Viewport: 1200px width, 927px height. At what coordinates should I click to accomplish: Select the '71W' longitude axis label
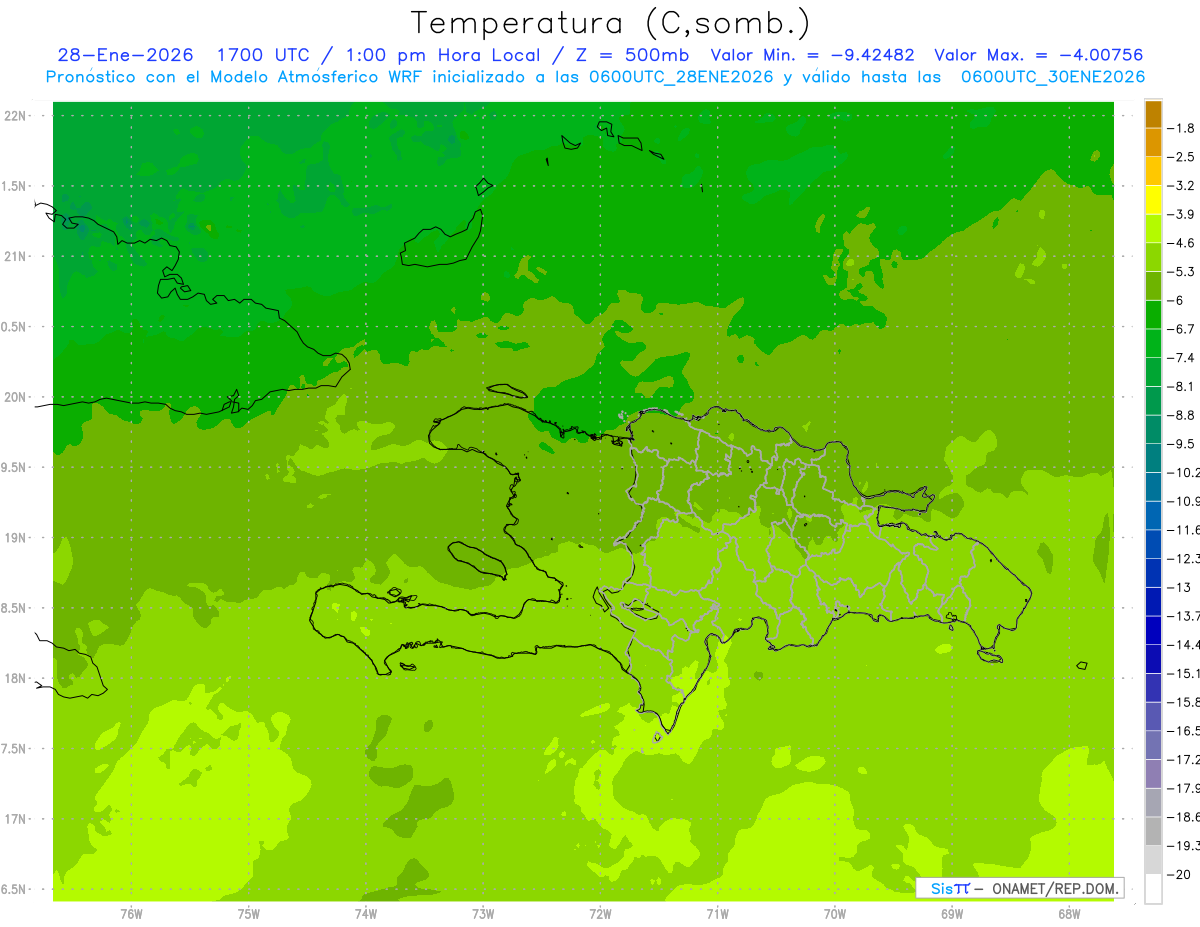coord(717,914)
